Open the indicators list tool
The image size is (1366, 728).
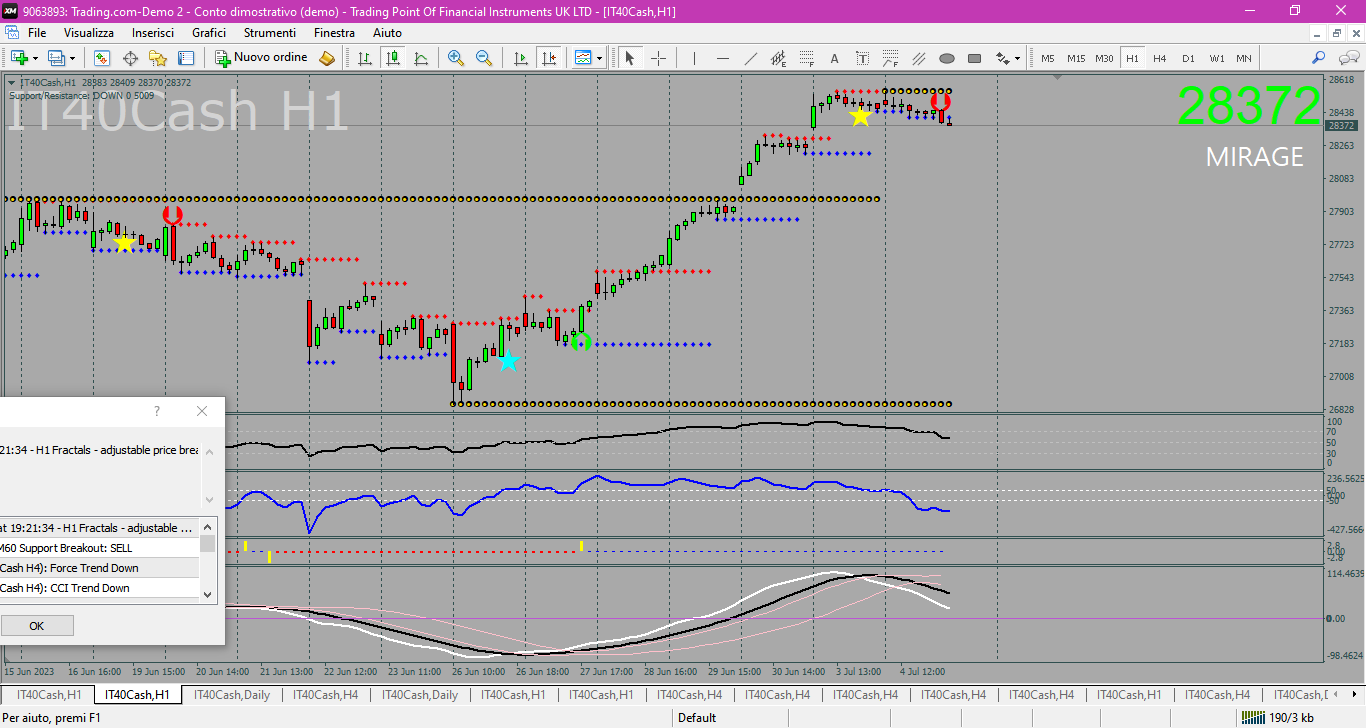tap(583, 58)
